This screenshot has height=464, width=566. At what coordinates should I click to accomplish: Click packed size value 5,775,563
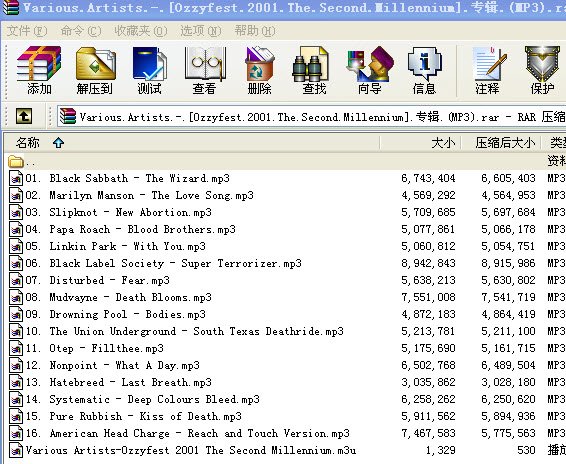(x=508, y=433)
